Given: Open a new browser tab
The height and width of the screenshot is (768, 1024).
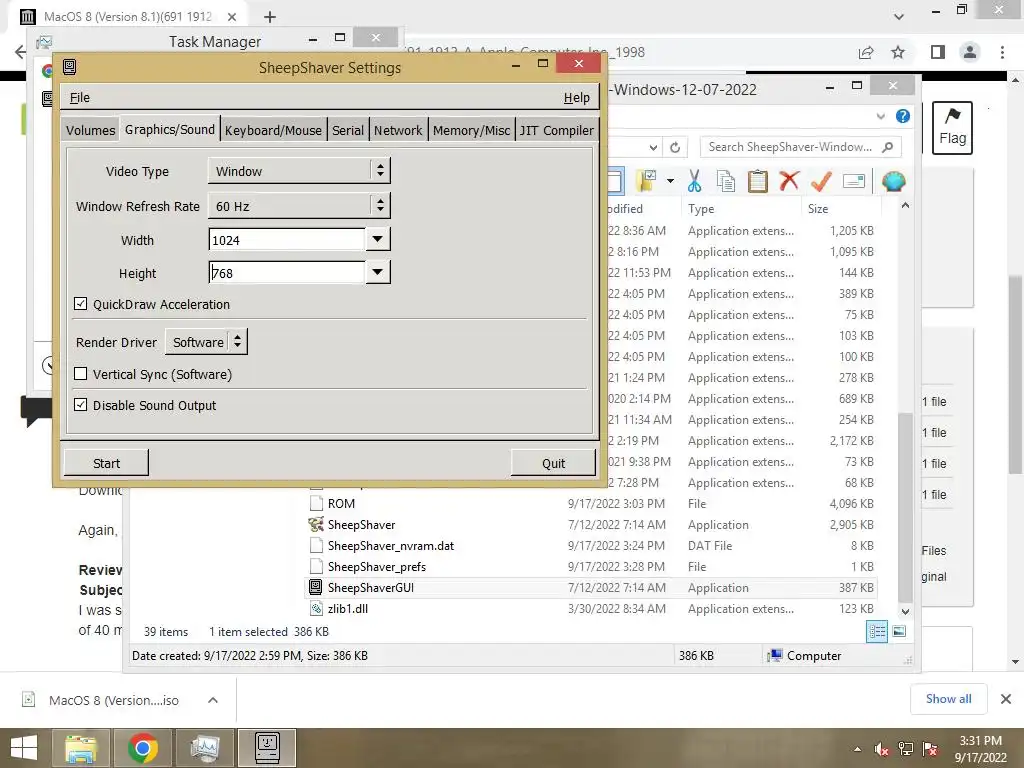Looking at the screenshot, I should [270, 17].
